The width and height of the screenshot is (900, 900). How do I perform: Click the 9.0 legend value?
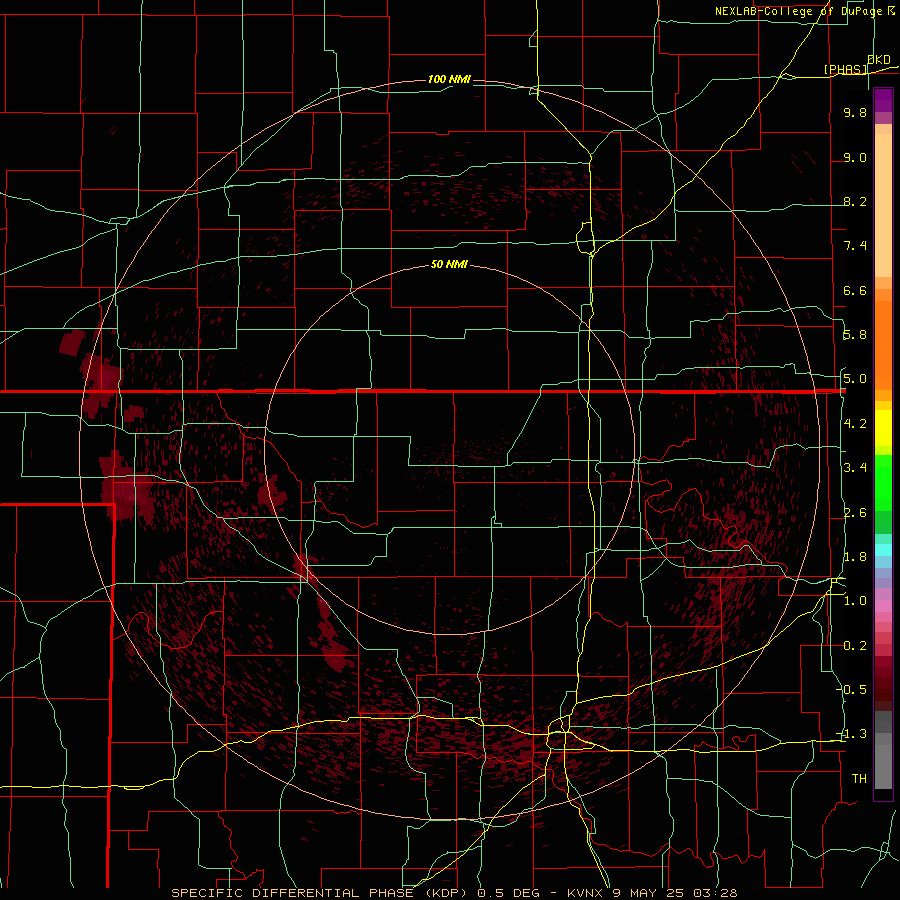855,158
